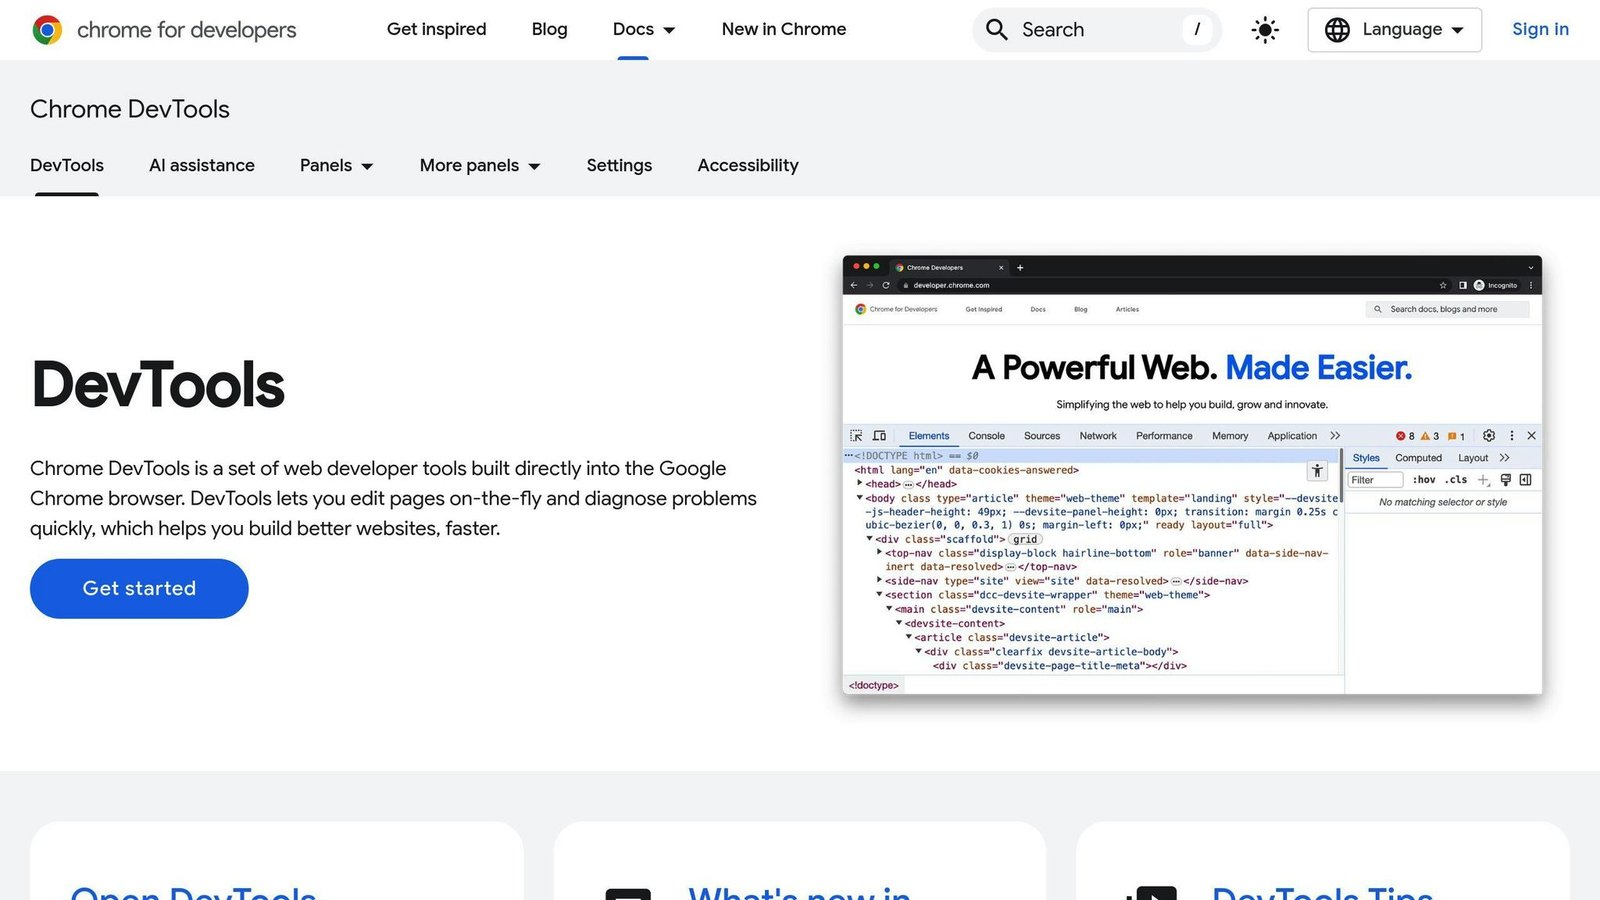Open the Language dropdown
This screenshot has width=1600, height=900.
click(x=1394, y=30)
